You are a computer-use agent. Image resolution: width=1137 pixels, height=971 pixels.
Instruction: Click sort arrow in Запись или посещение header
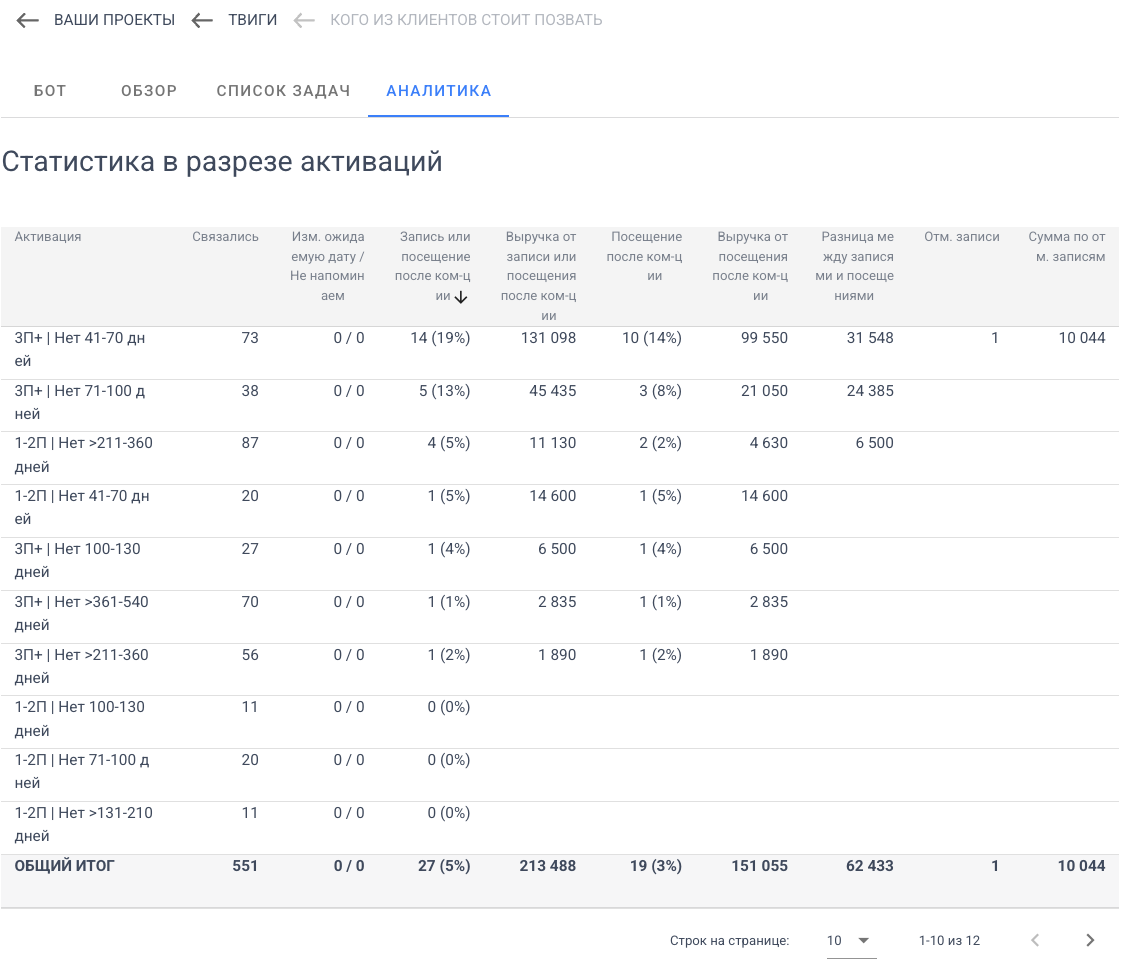pos(460,297)
